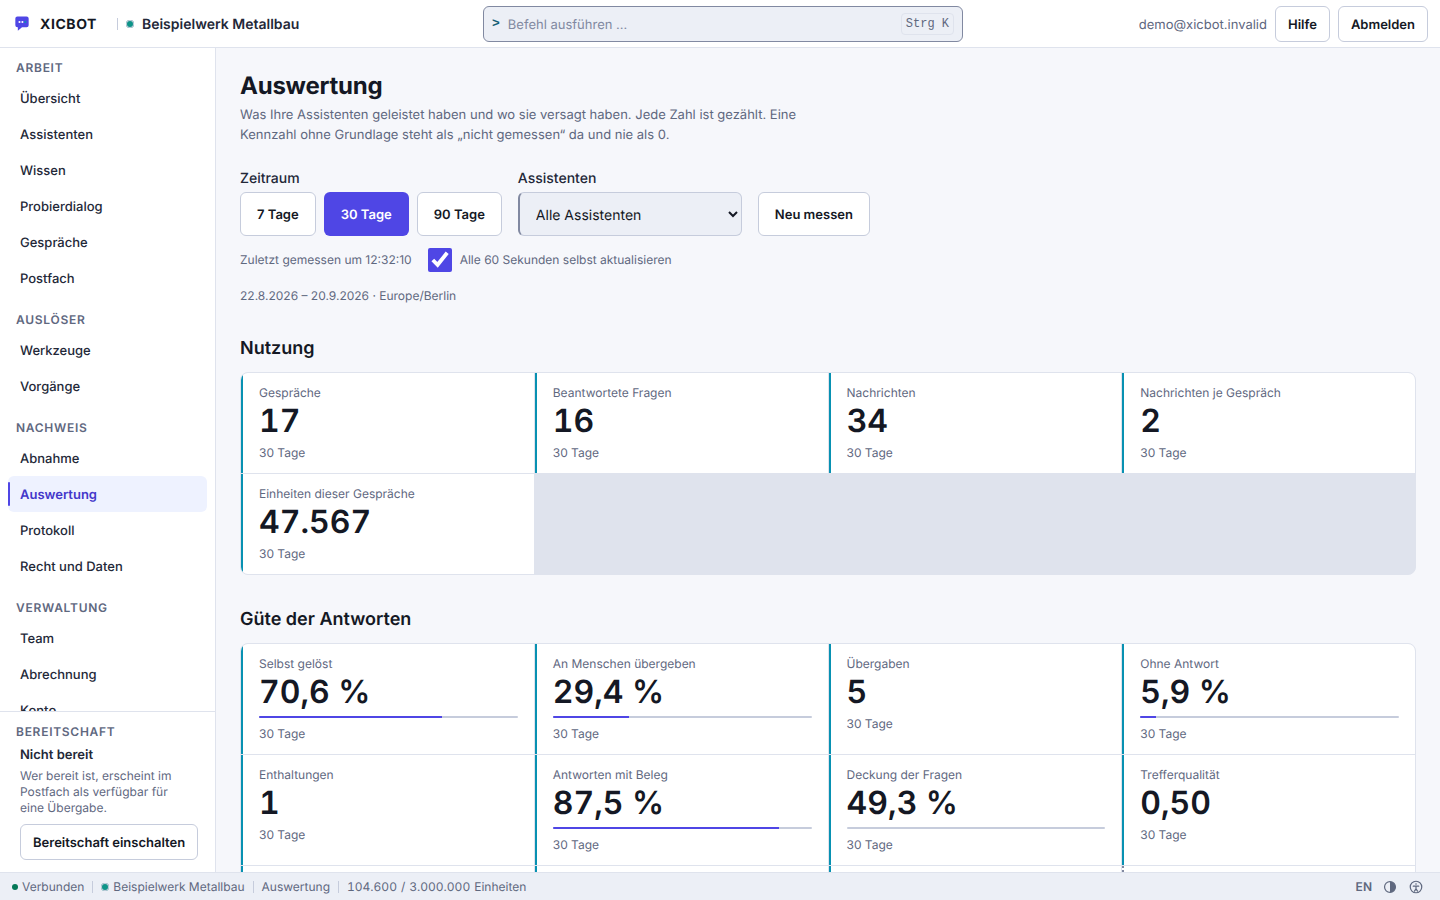Viewport: 1440px width, 900px height.
Task: Toggle the contrast theme icon in status bar
Action: (1390, 887)
